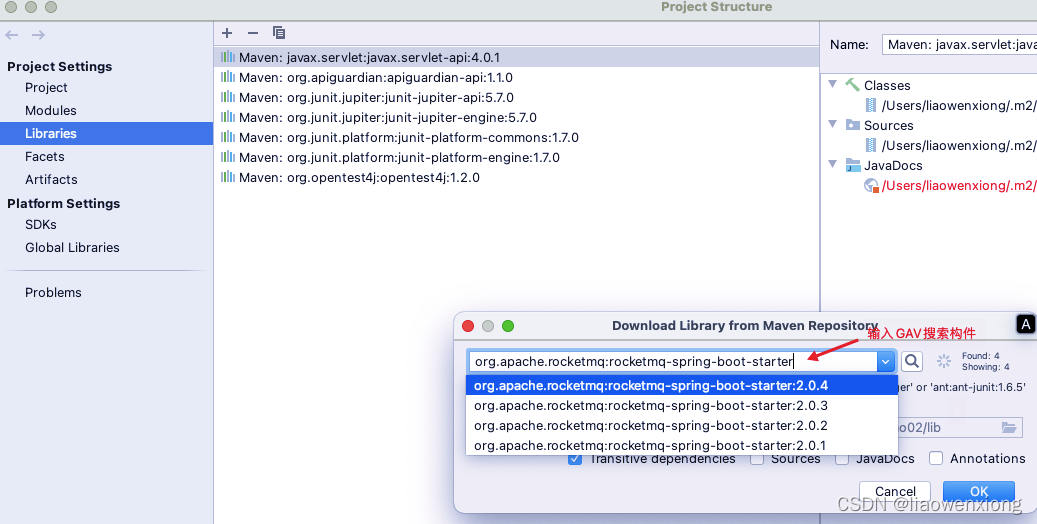Enable the JavaDocs checkbox in Maven dialog
This screenshot has width=1037, height=524.
click(x=842, y=458)
